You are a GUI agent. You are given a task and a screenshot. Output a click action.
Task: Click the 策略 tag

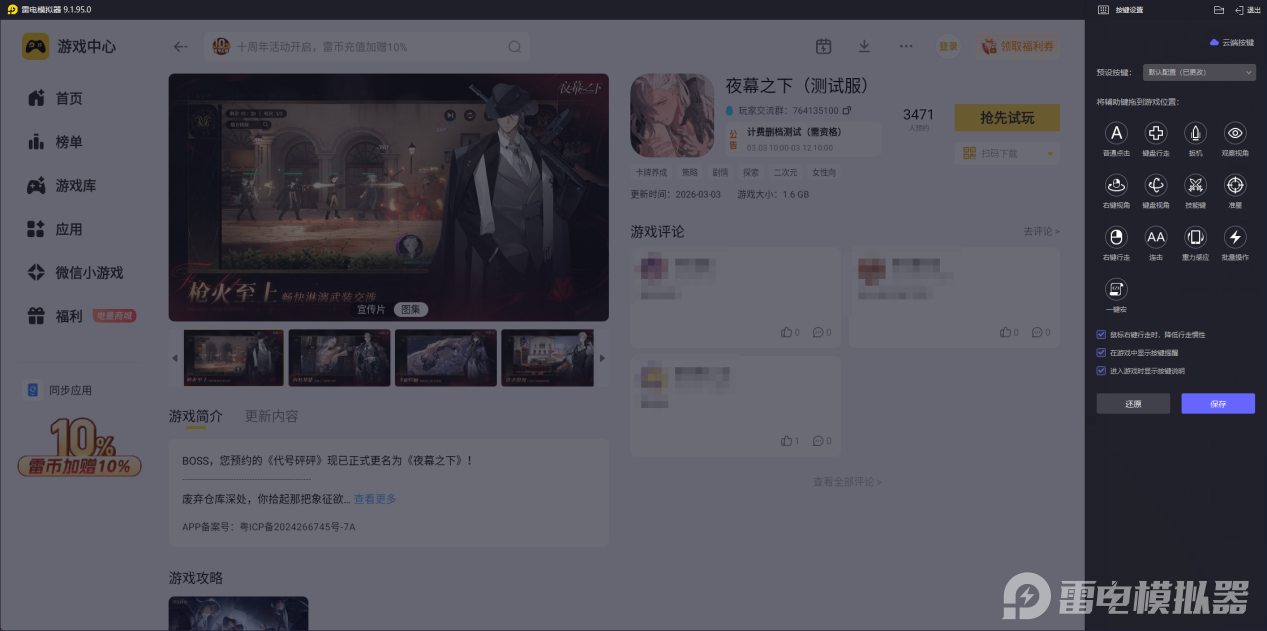coord(690,173)
